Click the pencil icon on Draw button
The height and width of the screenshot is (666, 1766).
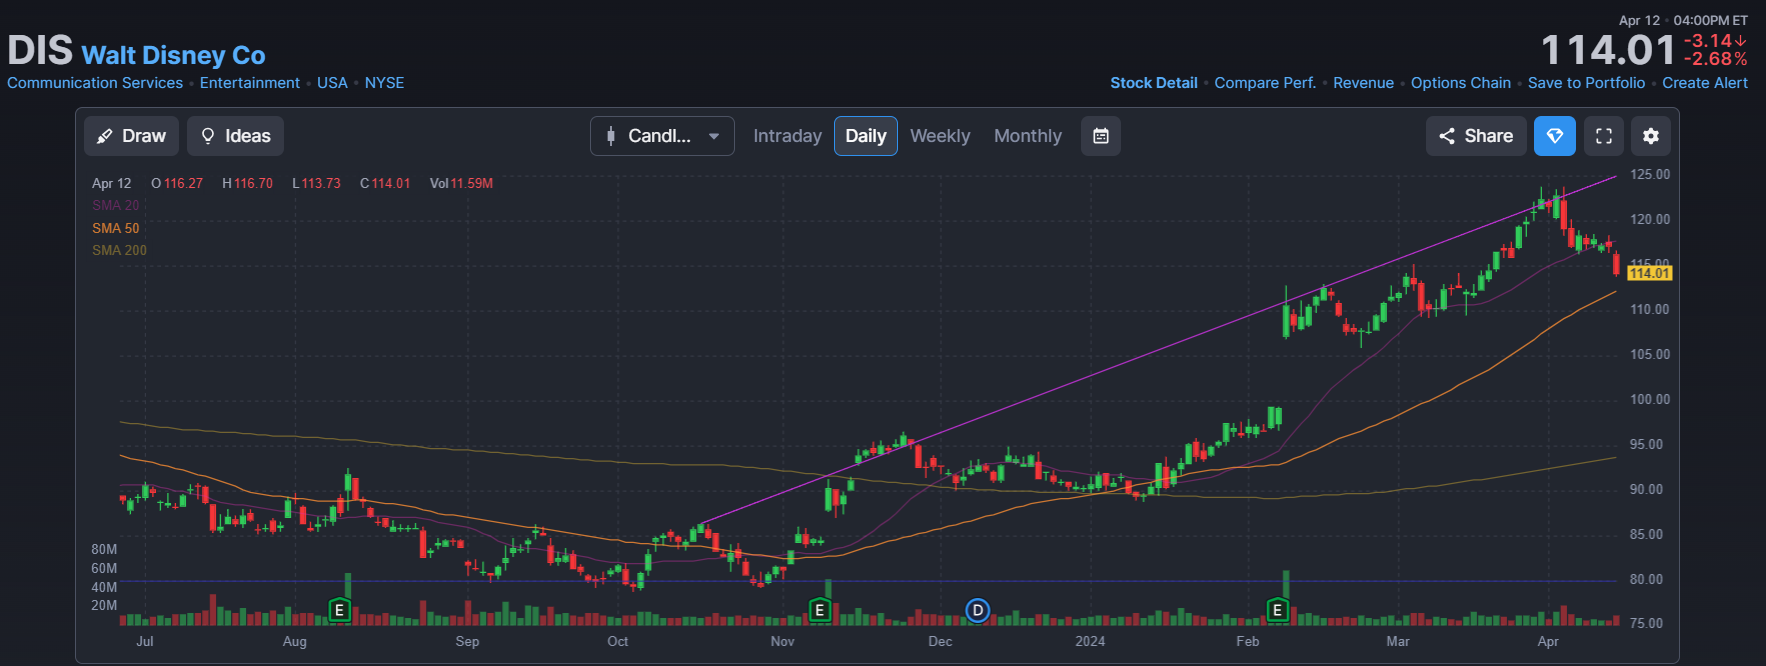pos(104,136)
